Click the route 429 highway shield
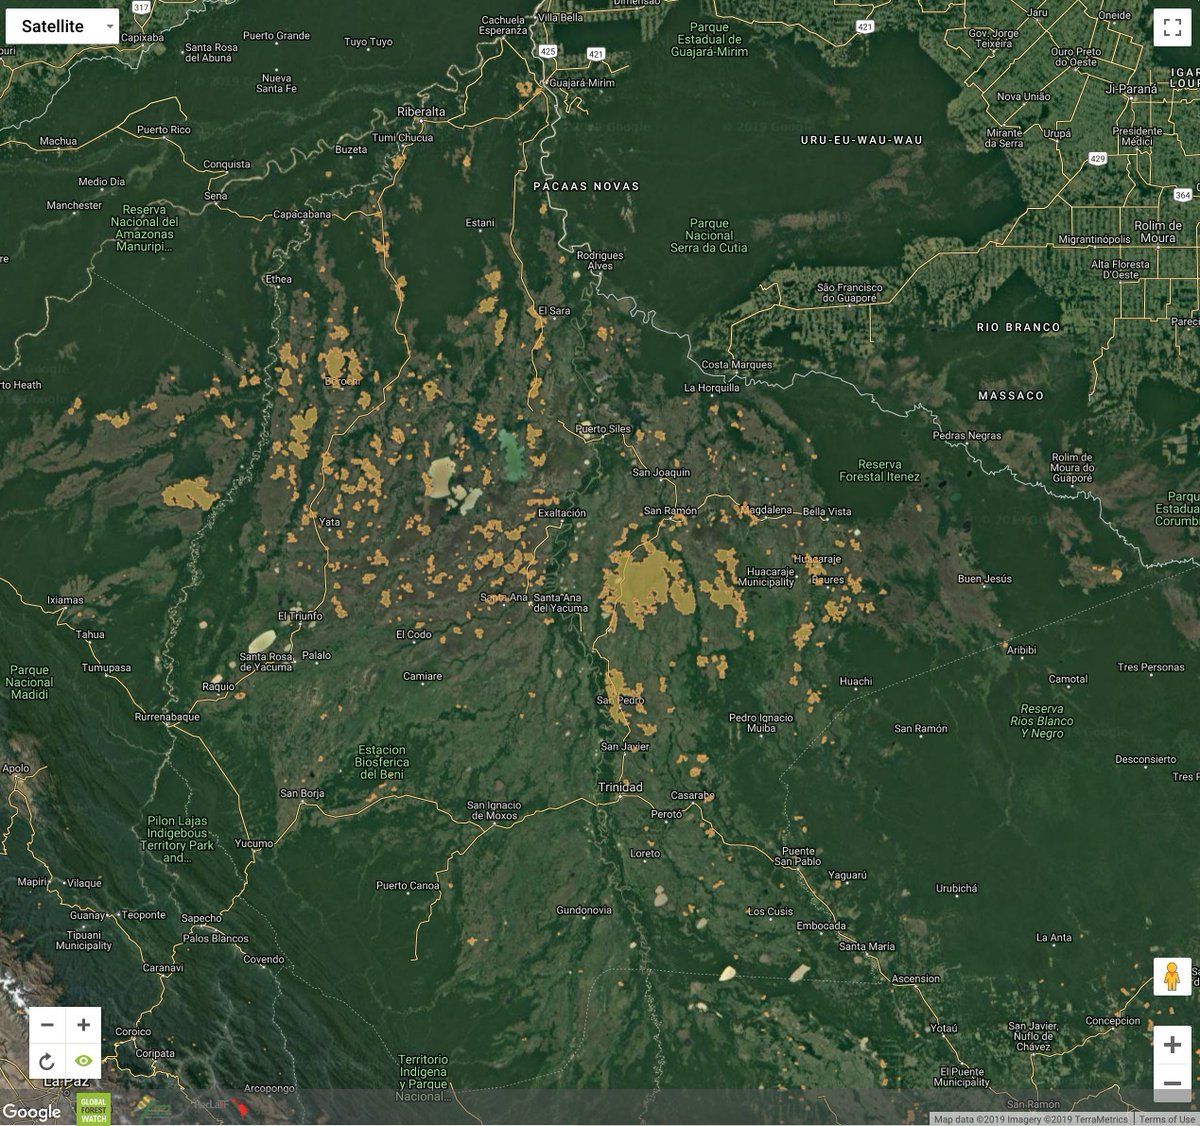The height and width of the screenshot is (1126, 1200). click(x=1098, y=158)
